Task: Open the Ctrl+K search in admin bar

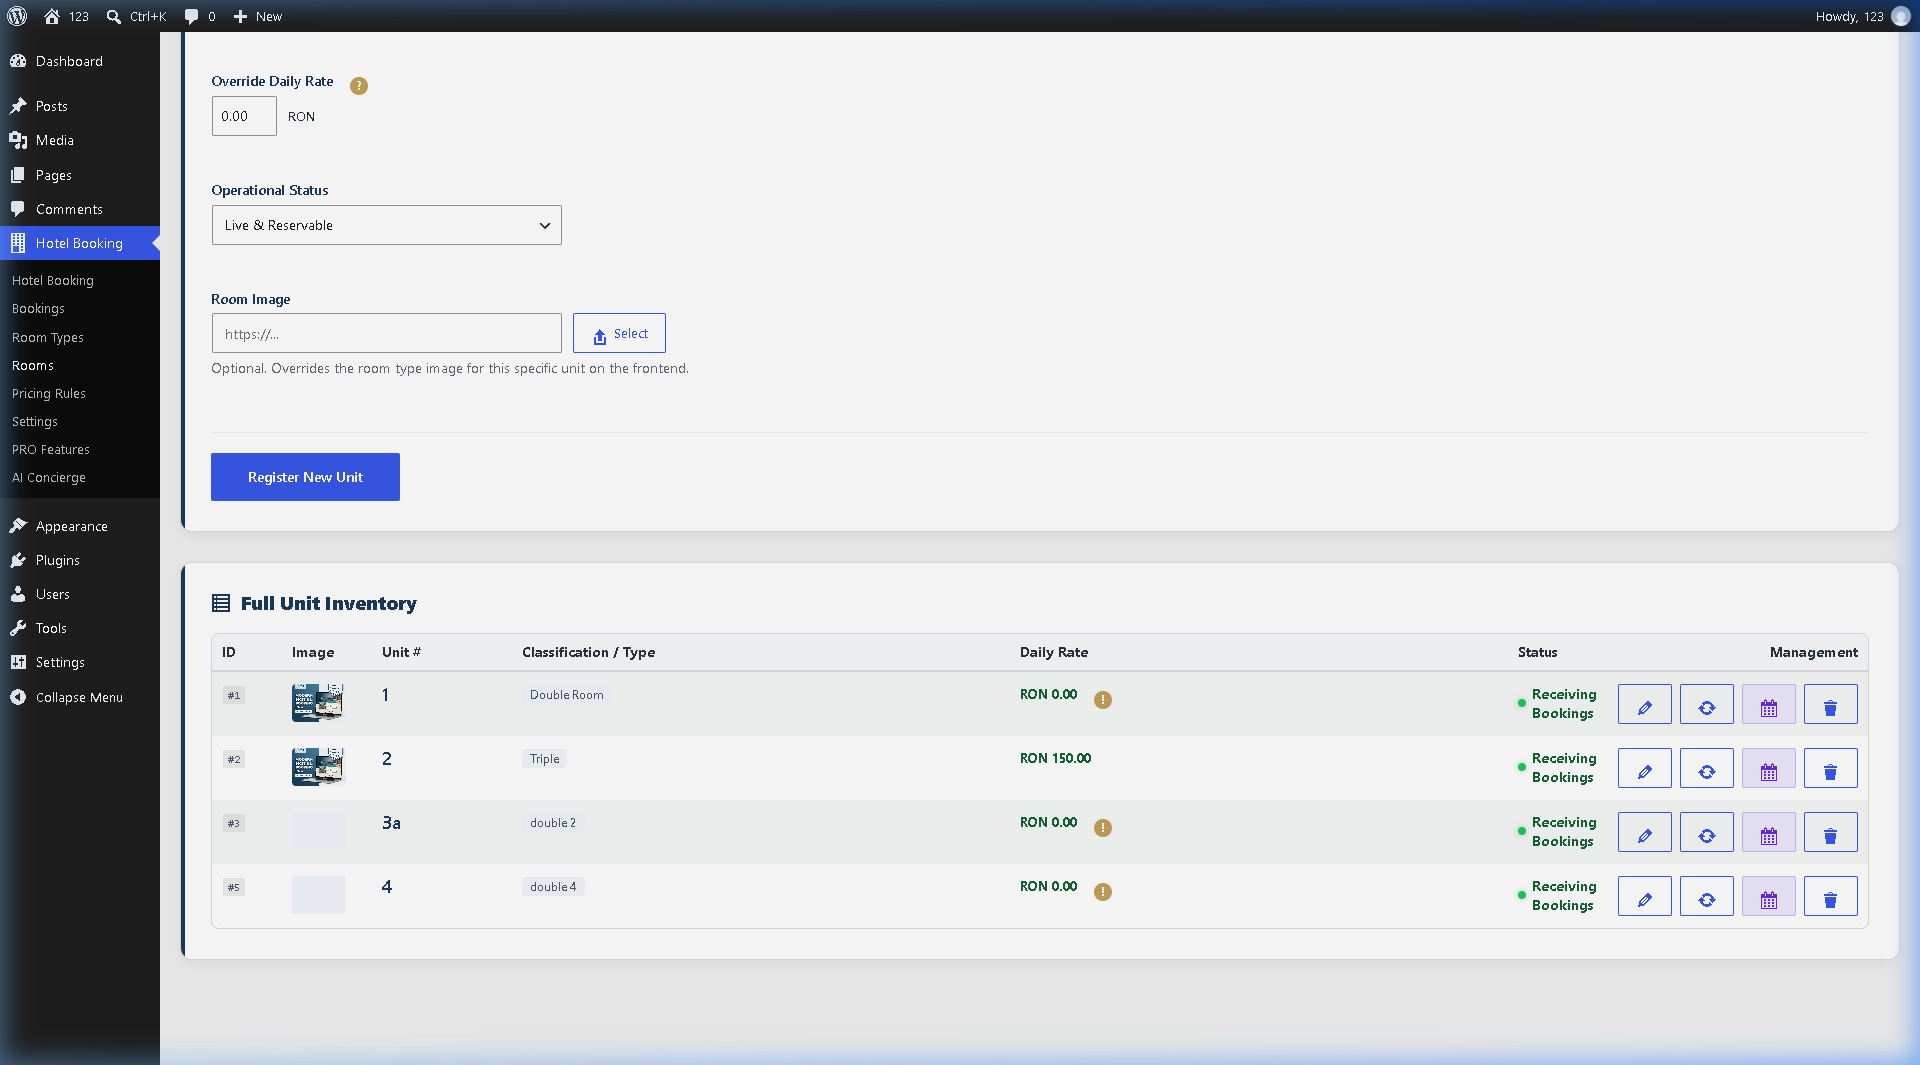Action: pos(137,16)
